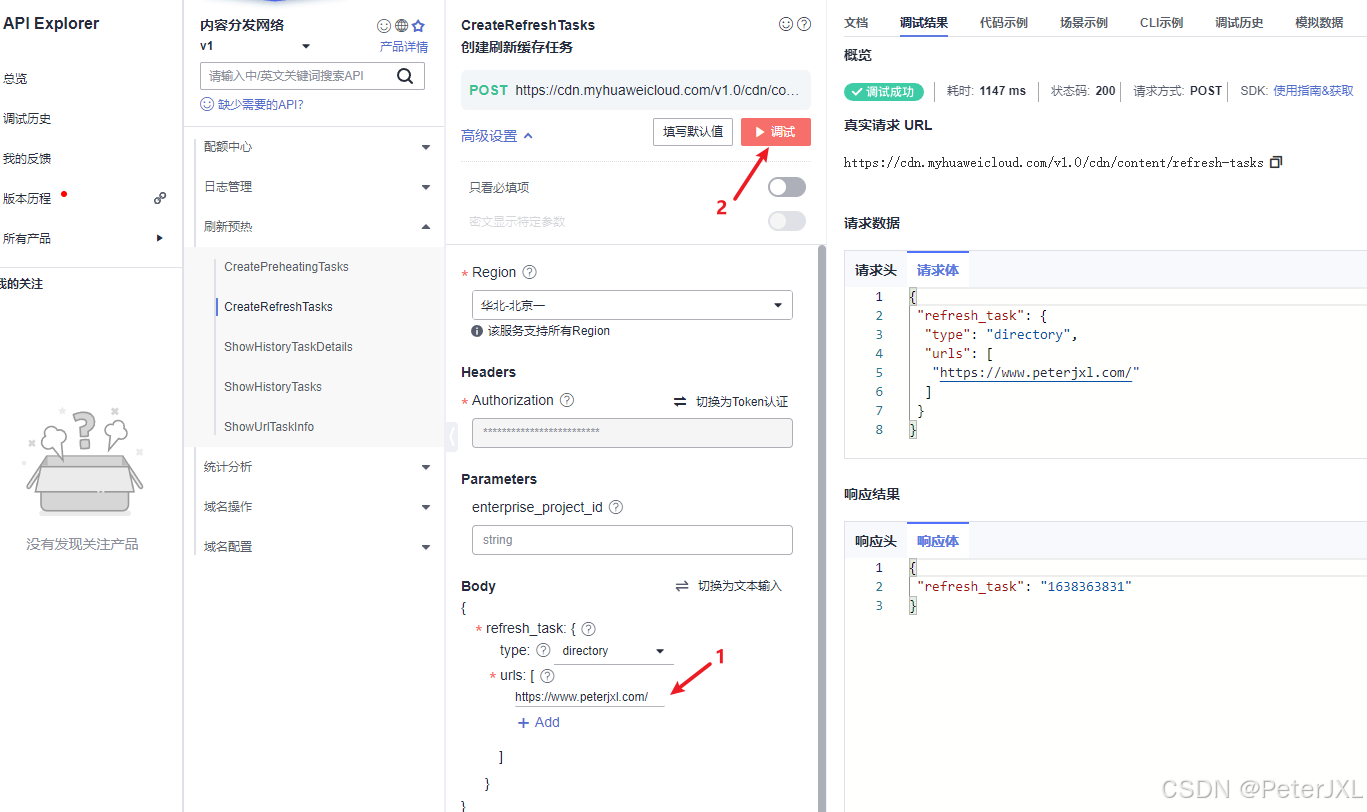Click the help icon next to Authorization label
The height and width of the screenshot is (812, 1367).
coord(567,400)
